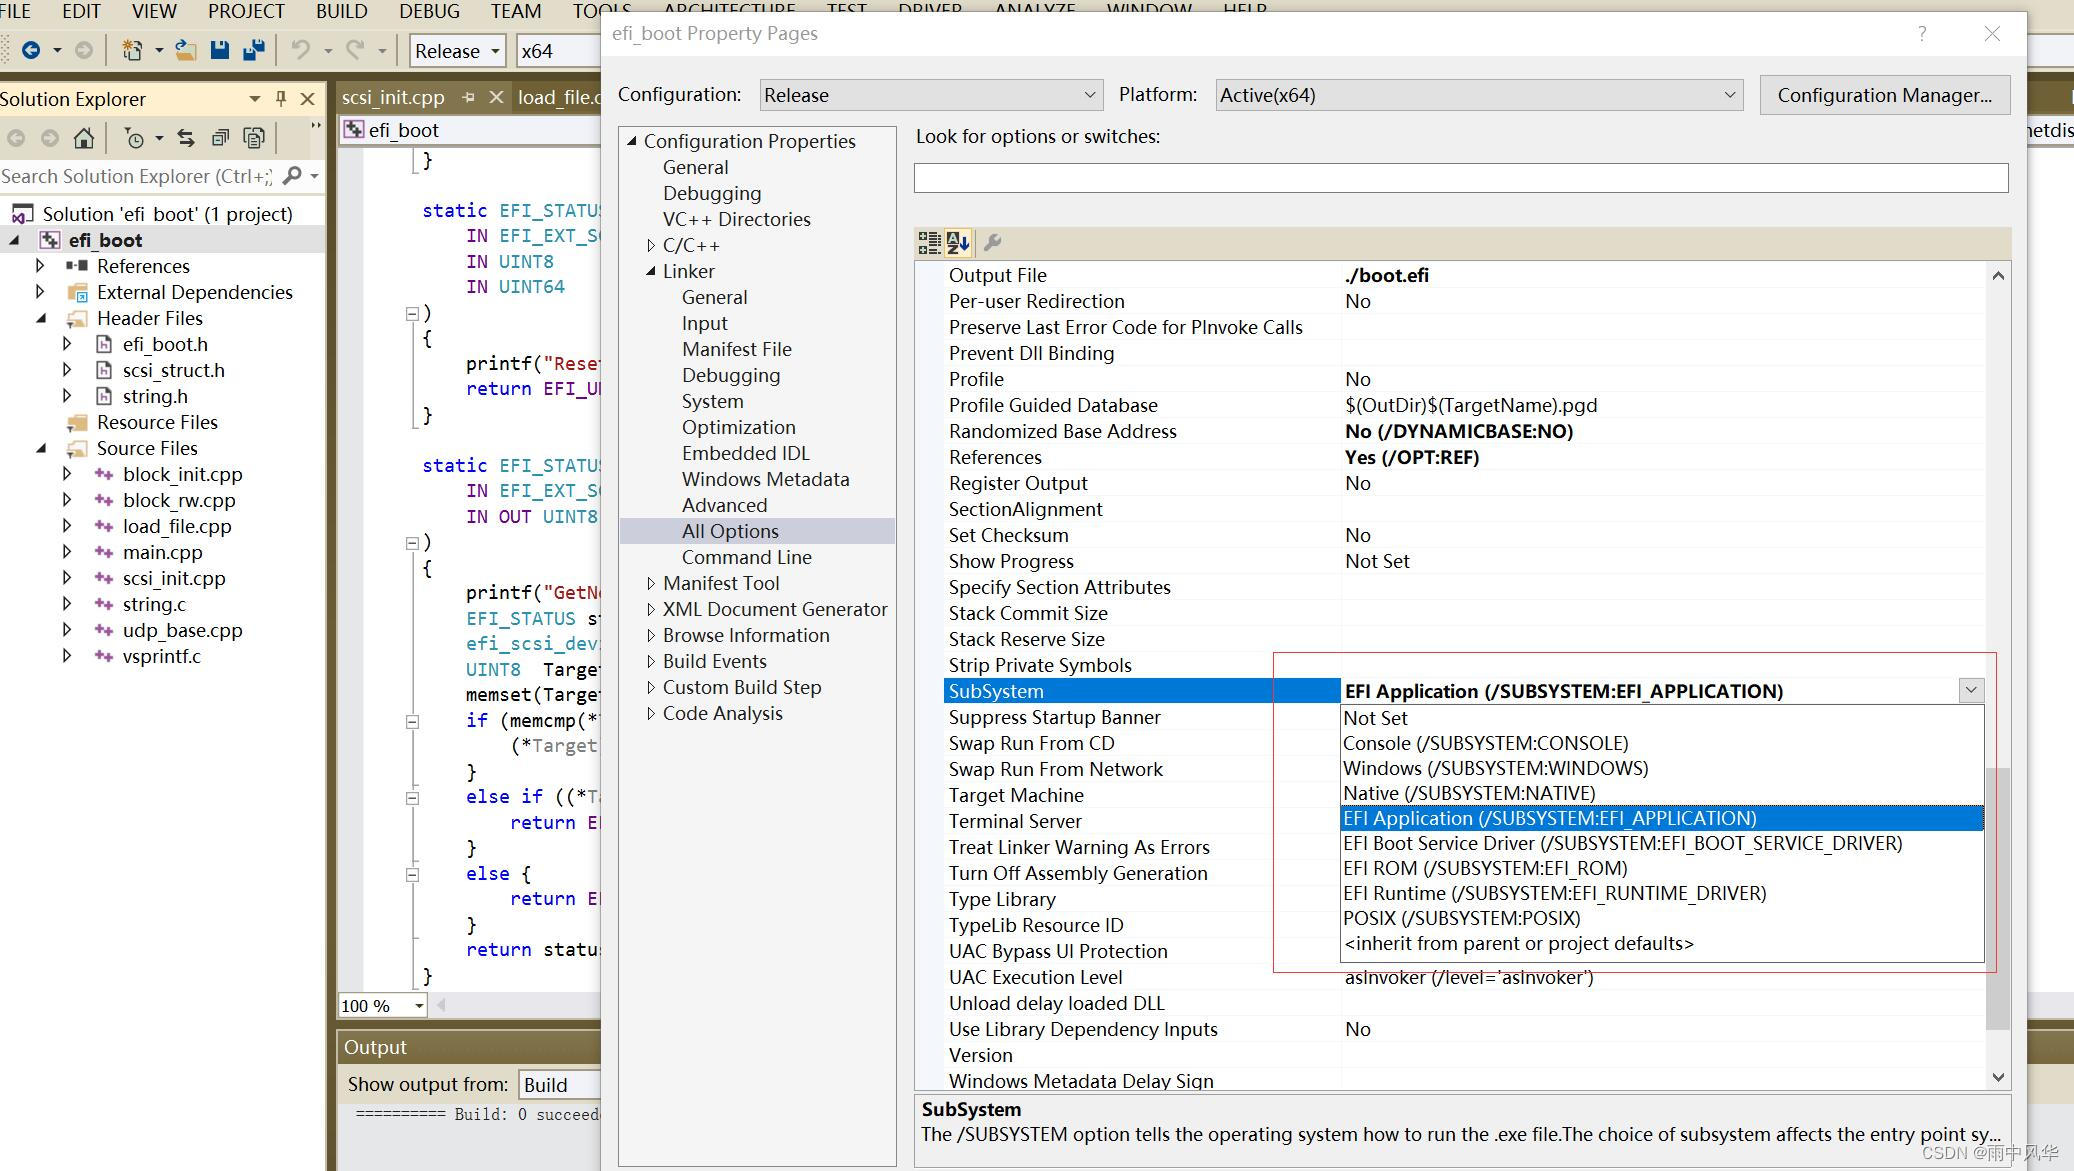Select Command Line under Linker
The height and width of the screenshot is (1171, 2074).
pos(746,557)
